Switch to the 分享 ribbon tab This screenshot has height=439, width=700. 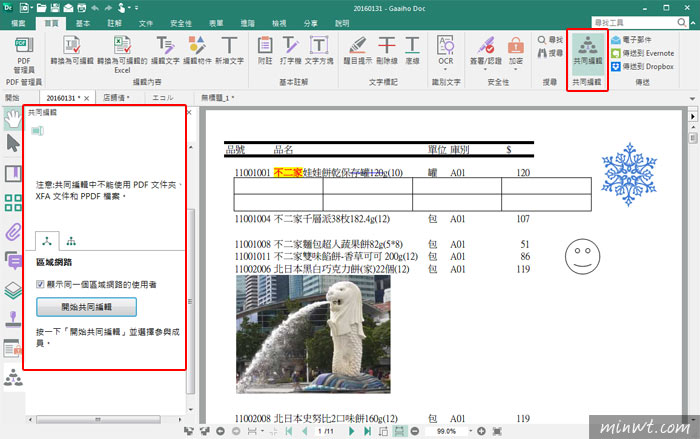coord(311,23)
